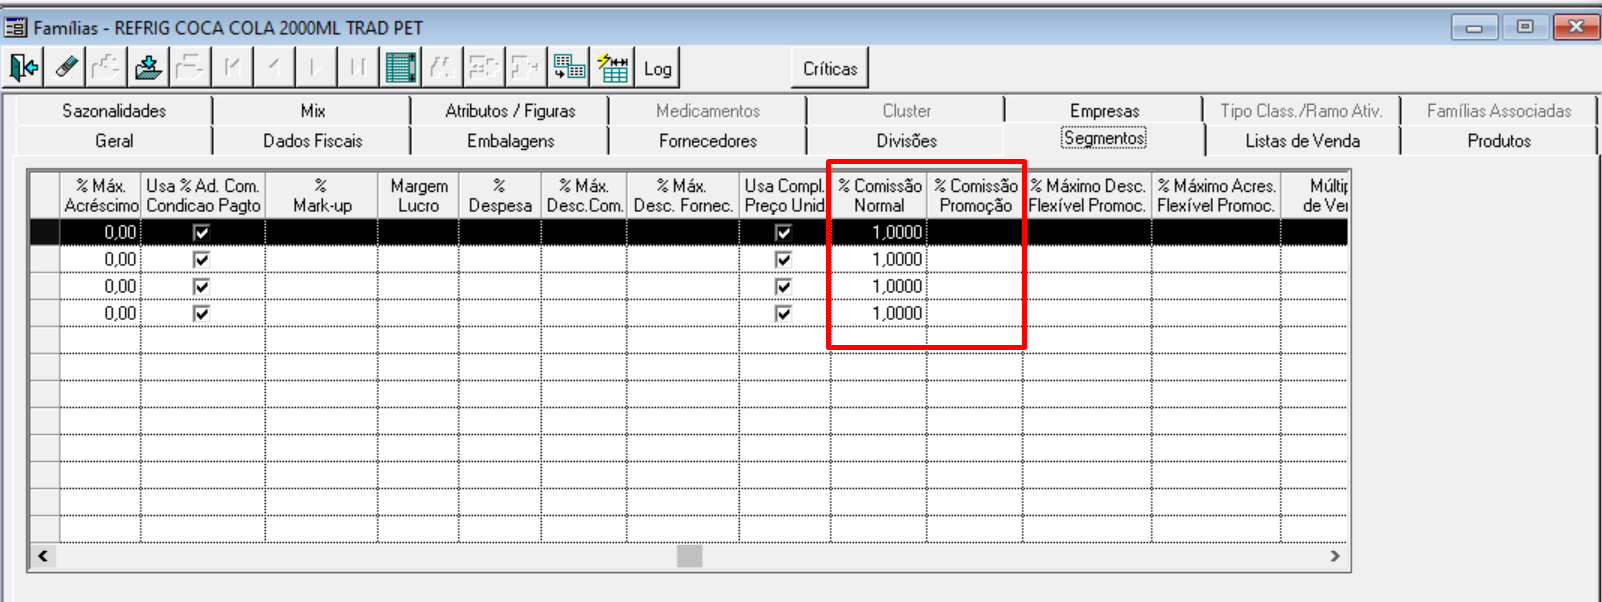Viewport: 1602px width, 602px height.
Task: Click the greyed-out icon right of list view
Action: click(x=442, y=68)
